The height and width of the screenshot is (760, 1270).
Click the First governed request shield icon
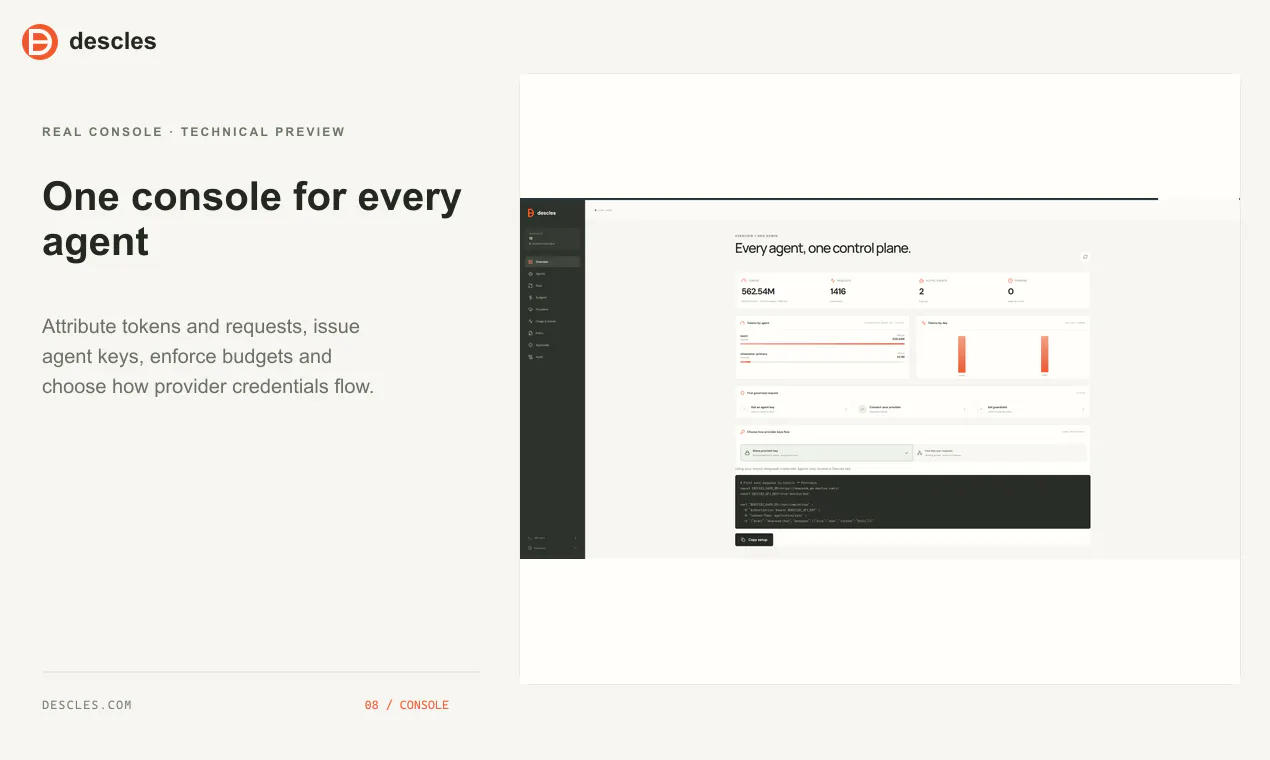742,393
